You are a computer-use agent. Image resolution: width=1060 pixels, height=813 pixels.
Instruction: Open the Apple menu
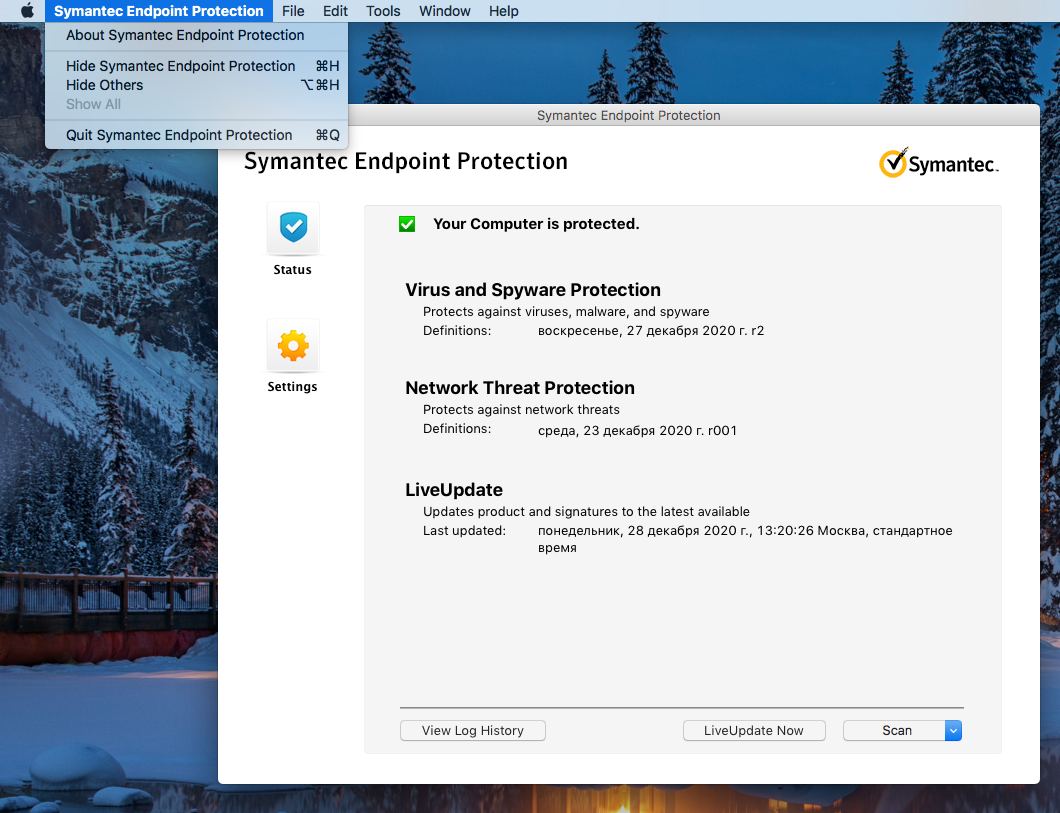(x=27, y=11)
